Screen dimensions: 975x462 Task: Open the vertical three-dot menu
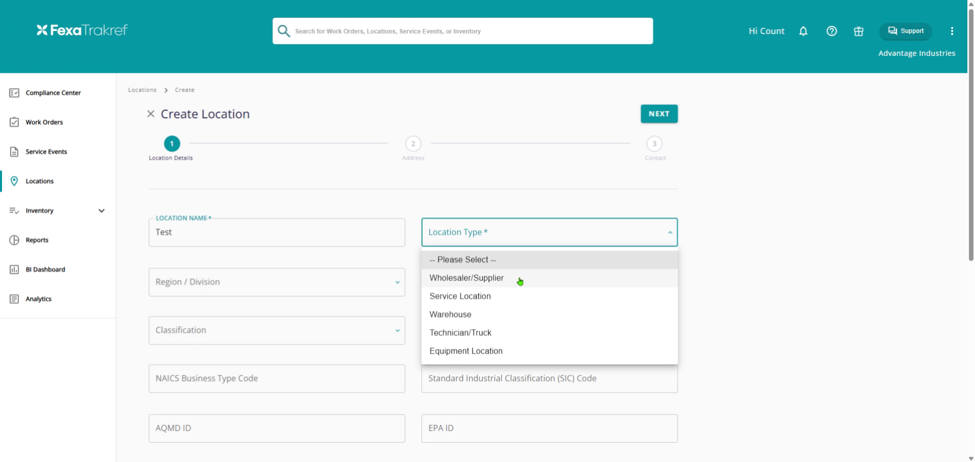click(952, 31)
